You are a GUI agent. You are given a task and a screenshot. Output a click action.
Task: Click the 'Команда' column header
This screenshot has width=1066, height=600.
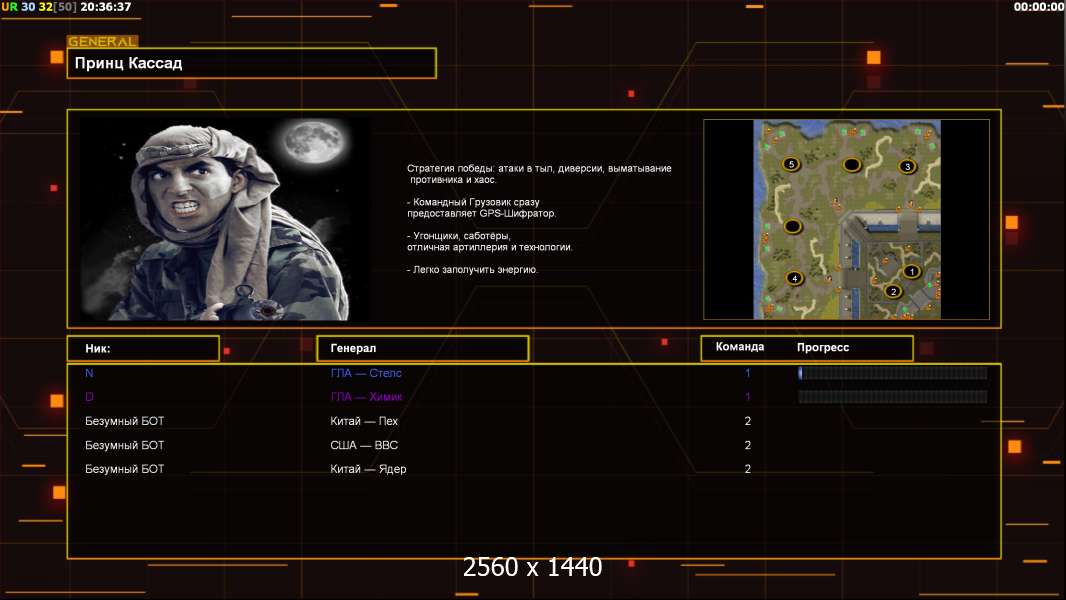(740, 347)
